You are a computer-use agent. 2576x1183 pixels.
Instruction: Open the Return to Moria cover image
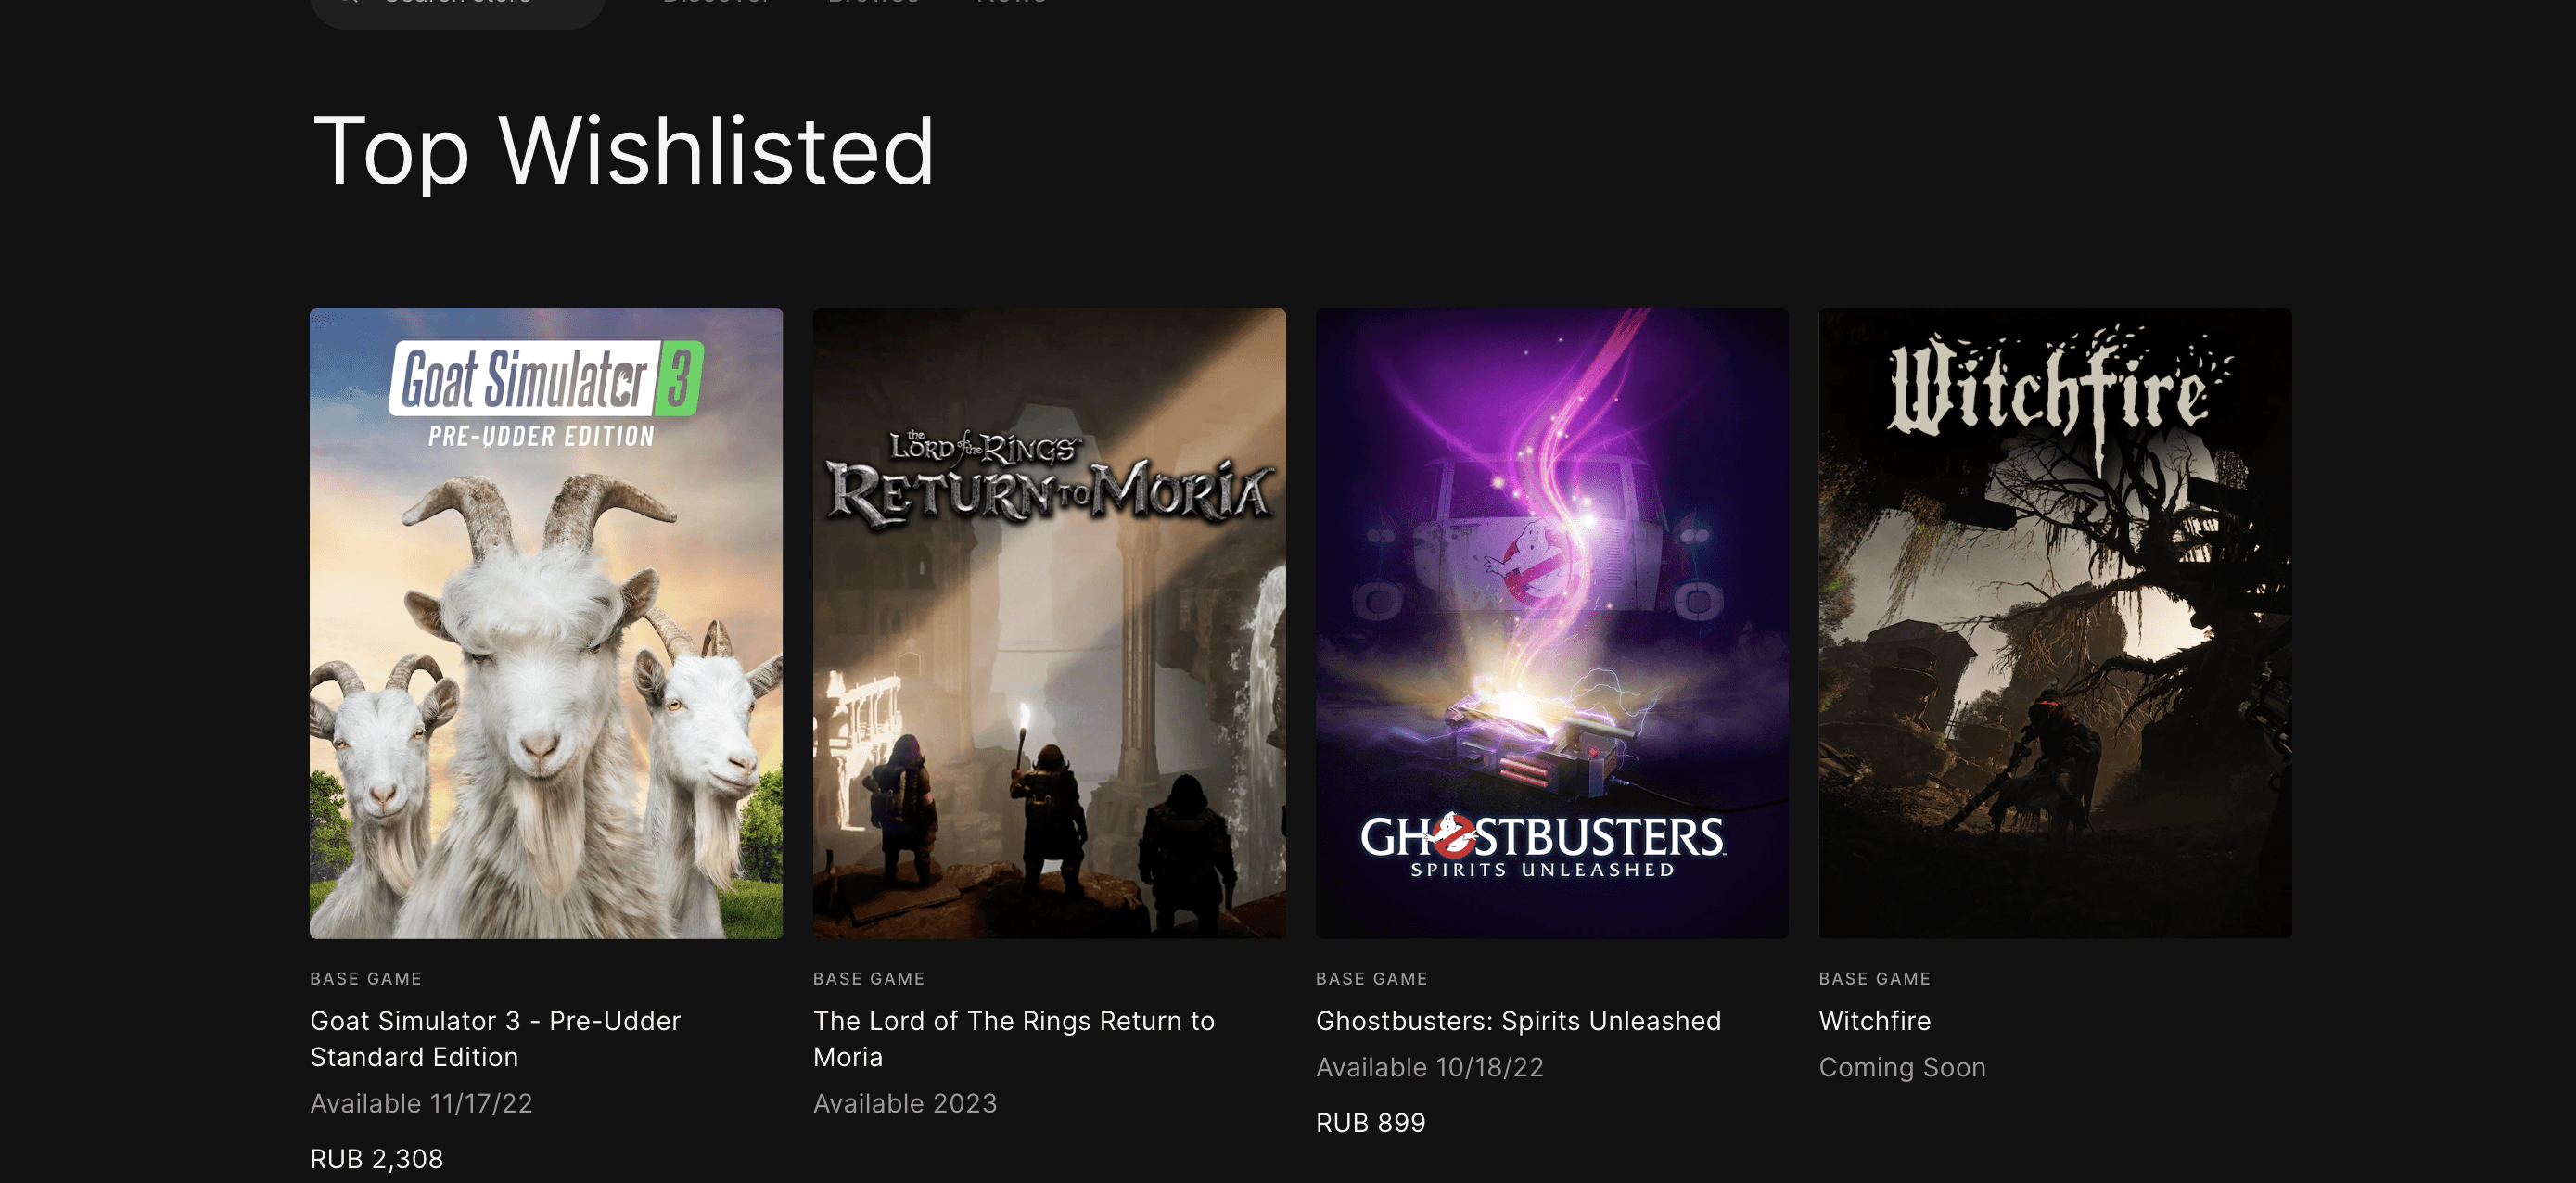tap(1049, 623)
